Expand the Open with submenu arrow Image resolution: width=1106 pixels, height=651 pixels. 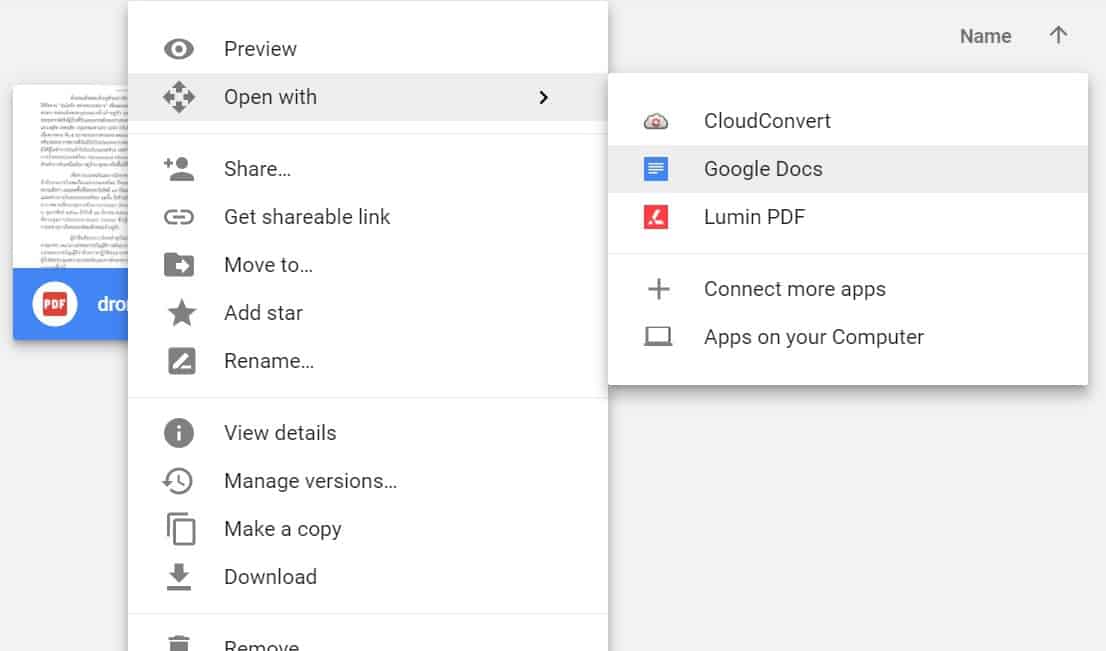click(x=543, y=97)
